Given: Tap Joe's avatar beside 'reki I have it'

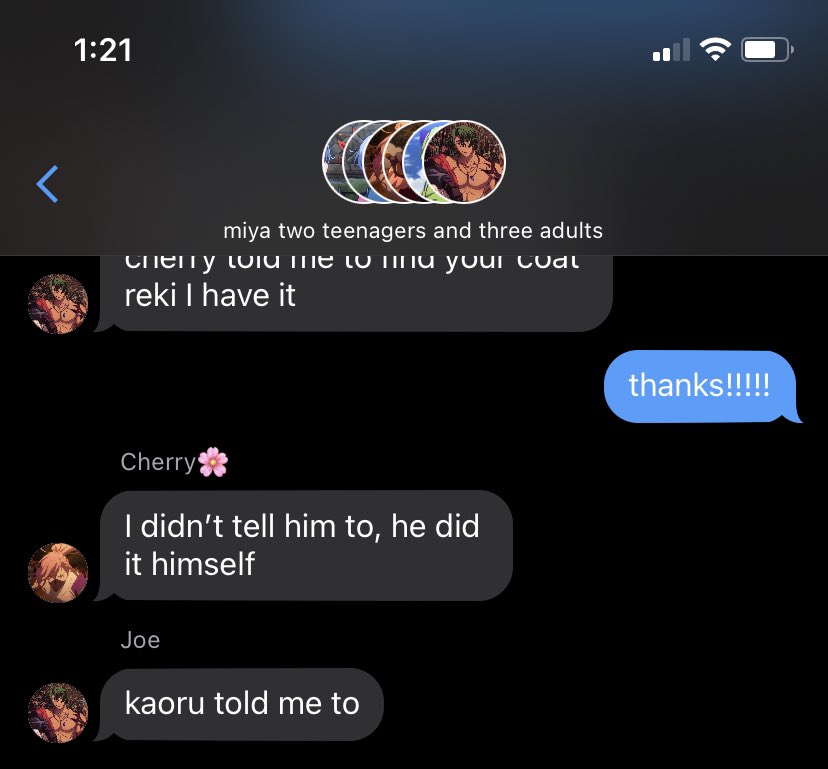Looking at the screenshot, I should click(58, 304).
